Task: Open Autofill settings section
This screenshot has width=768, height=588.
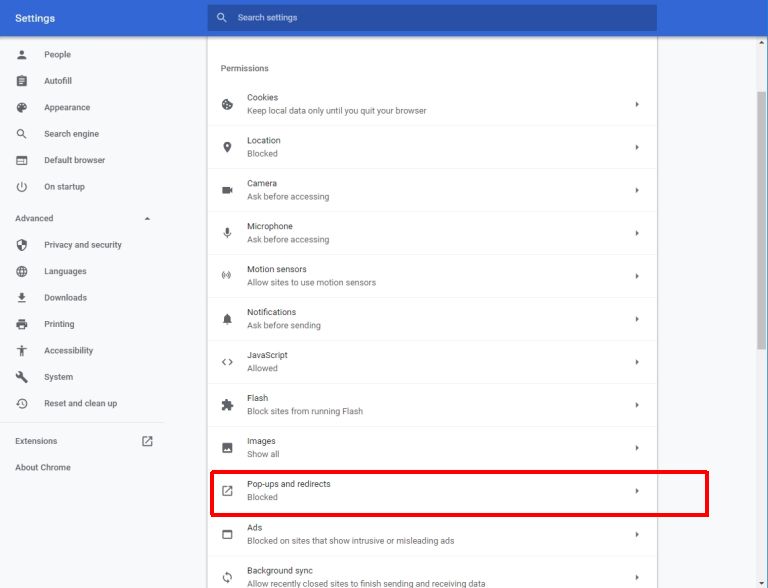Action: tap(58, 81)
